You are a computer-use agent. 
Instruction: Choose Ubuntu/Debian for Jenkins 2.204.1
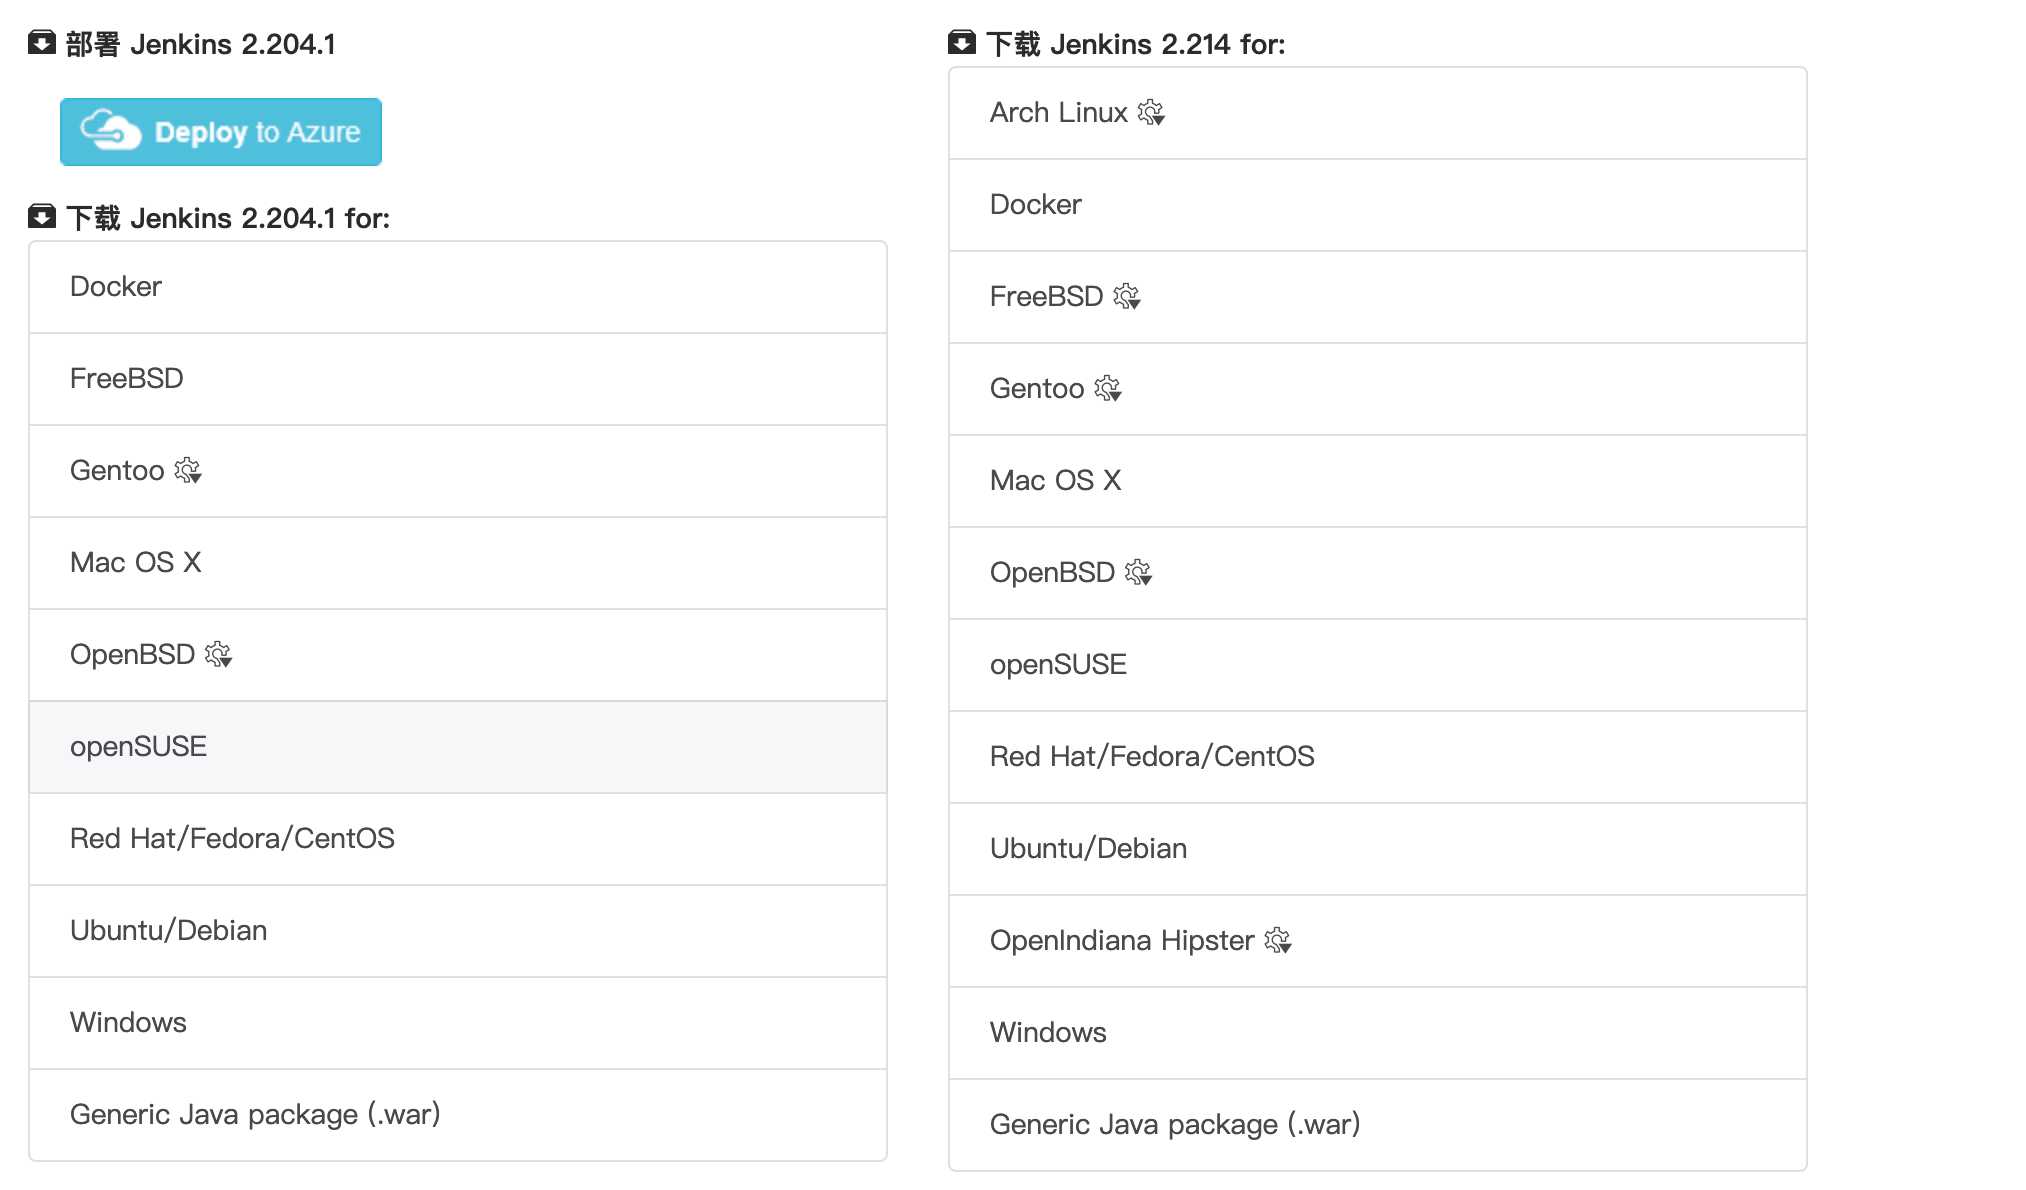pos(458,931)
